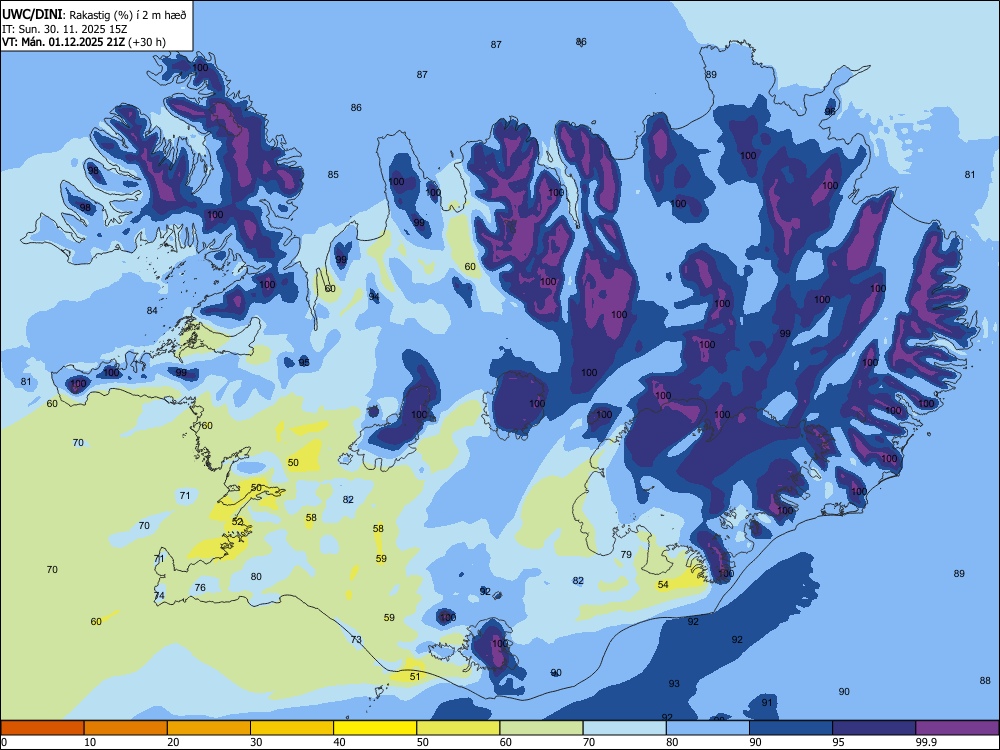Image resolution: width=1000 pixels, height=750 pixels.
Task: Click the 'UWC/DINI' model title text
Action: pyautogui.click(x=32, y=15)
